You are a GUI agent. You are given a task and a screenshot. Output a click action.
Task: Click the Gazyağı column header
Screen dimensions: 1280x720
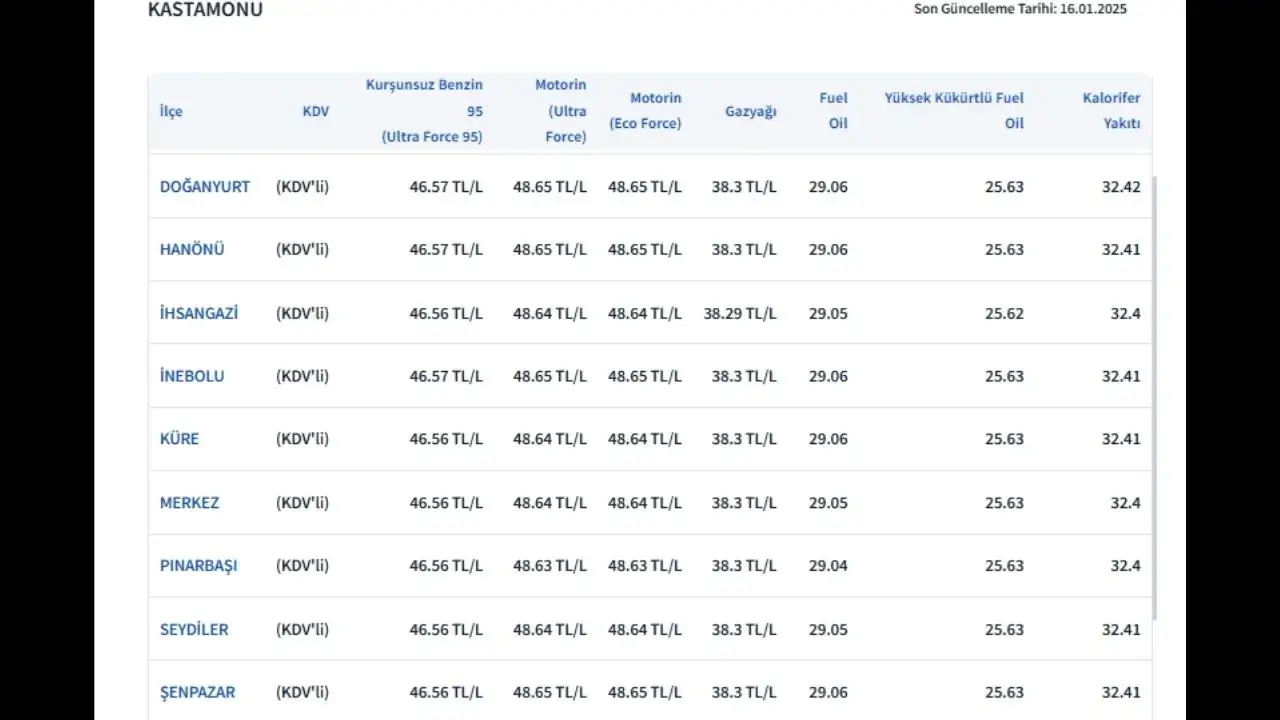(x=751, y=111)
